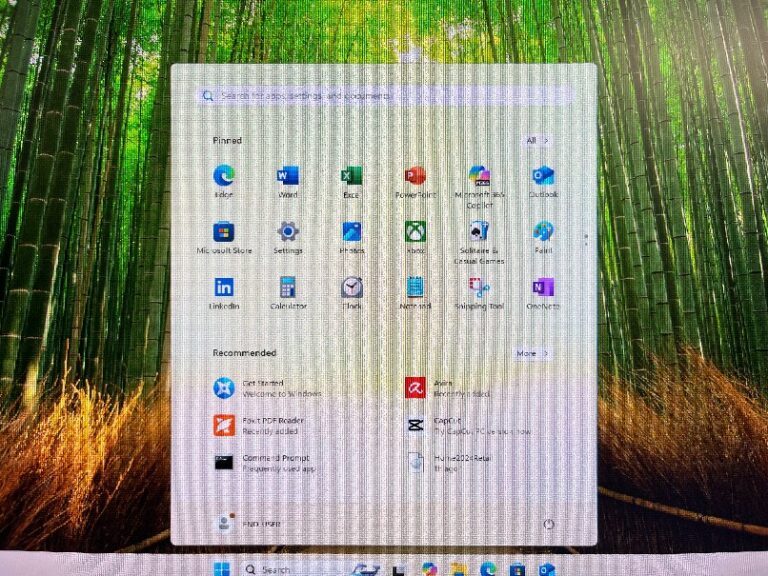Click the Power button in Start menu
This screenshot has height=576, width=768.
tap(549, 524)
